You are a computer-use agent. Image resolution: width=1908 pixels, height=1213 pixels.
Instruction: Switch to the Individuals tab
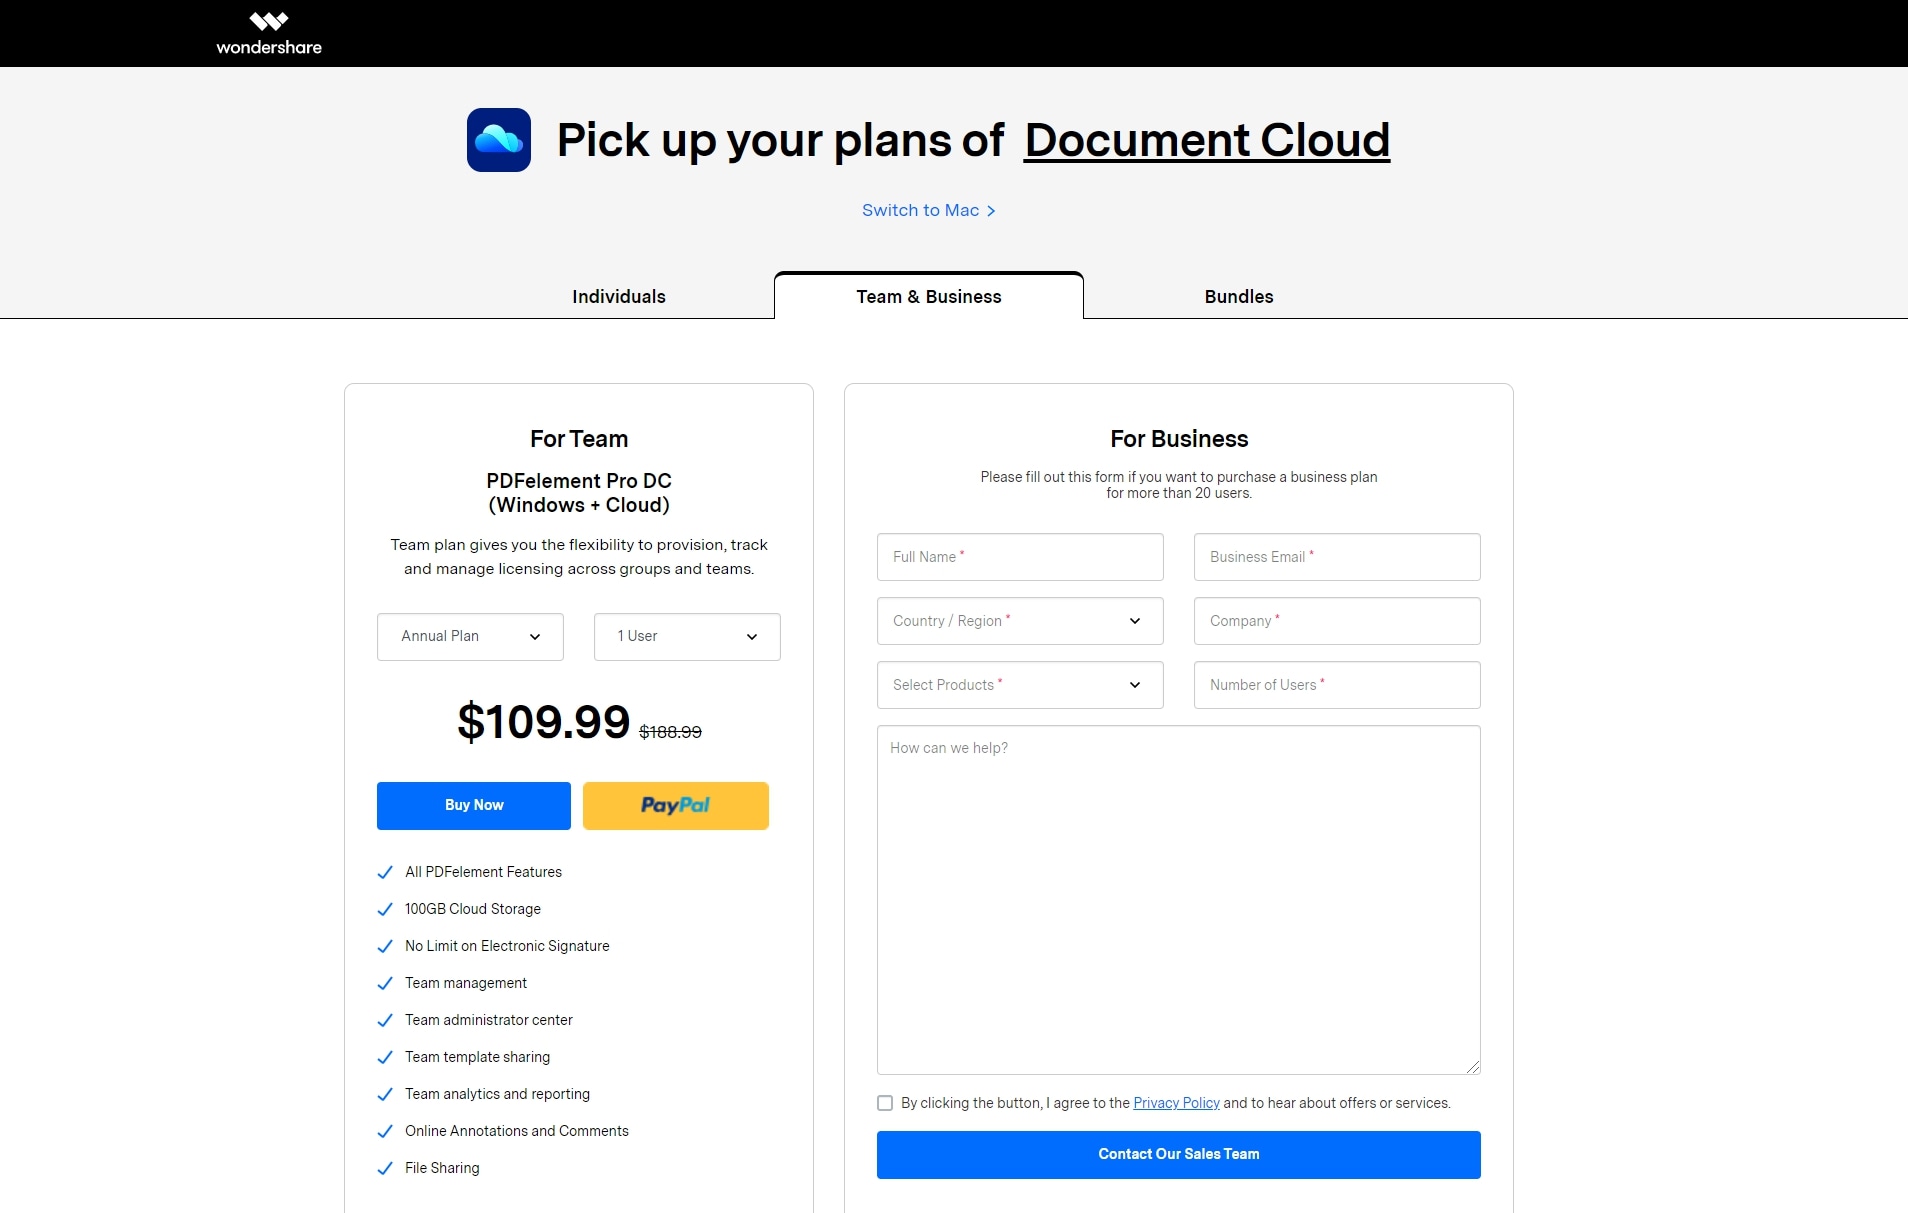(x=619, y=297)
